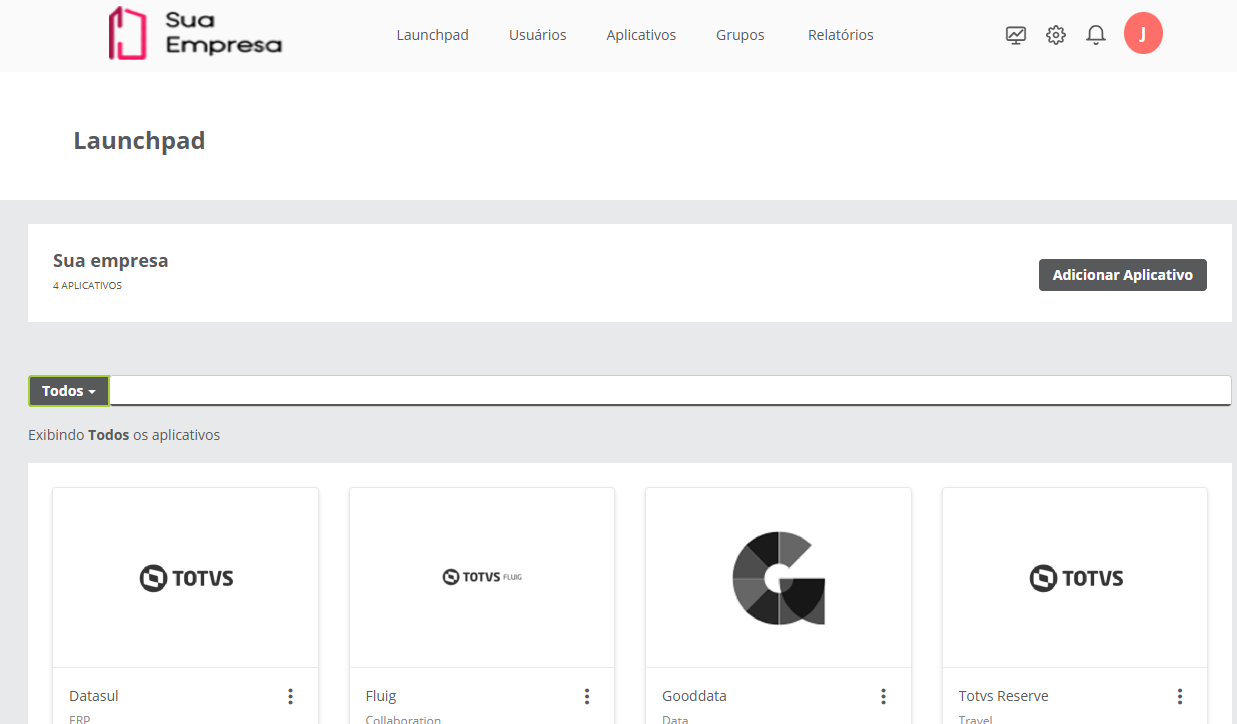
Task: Open Fluig card options menu
Action: point(587,696)
